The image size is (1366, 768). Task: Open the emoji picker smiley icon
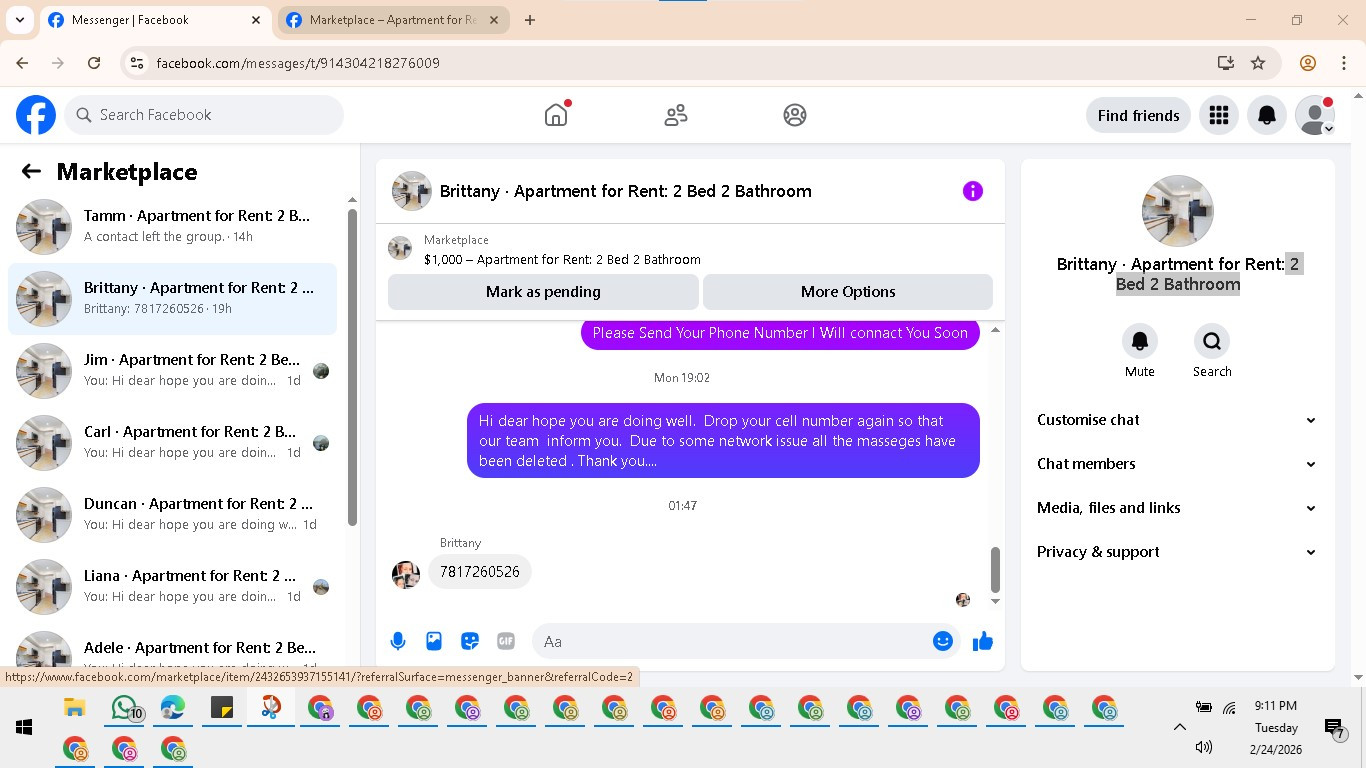pyautogui.click(x=943, y=641)
